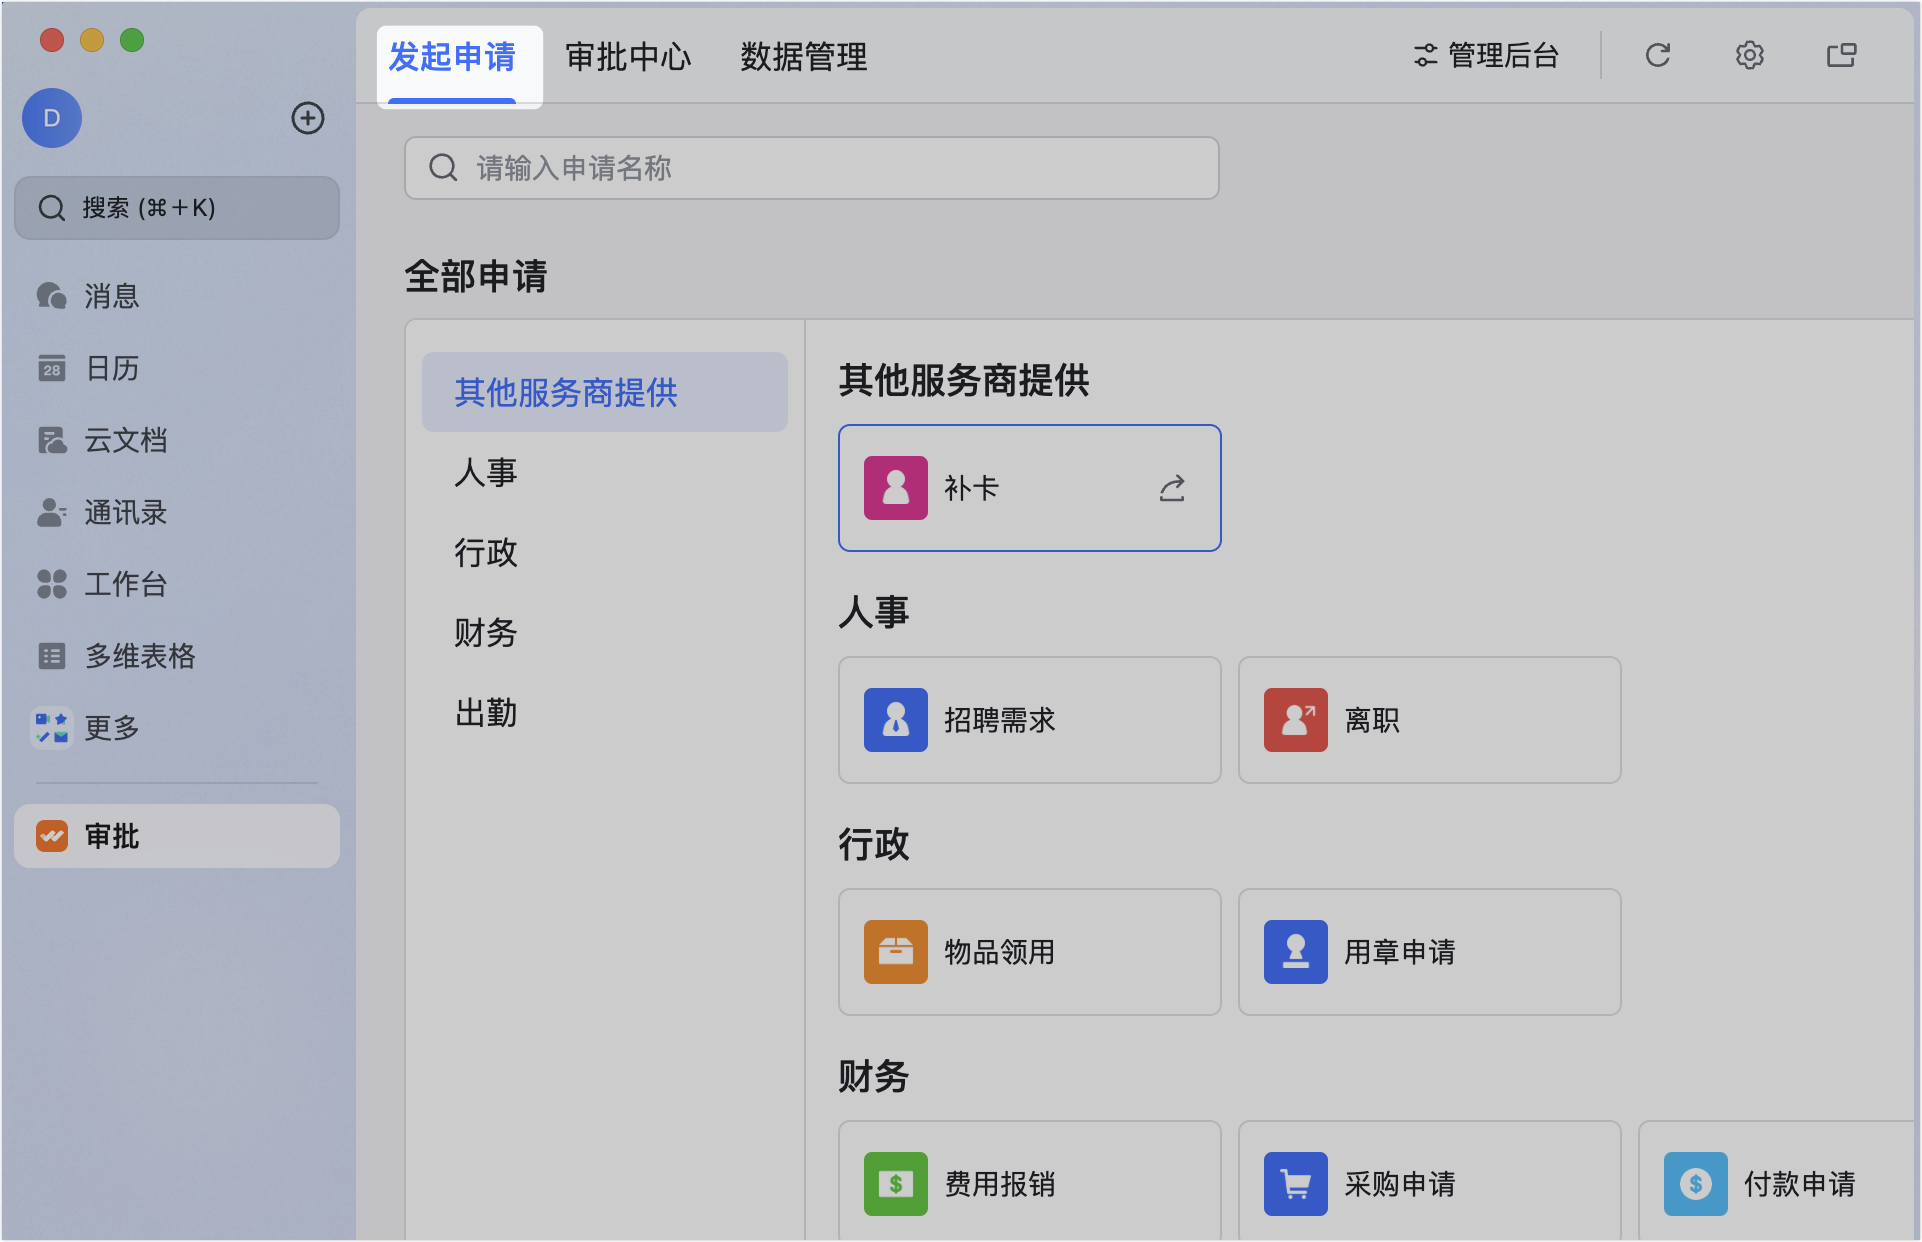This screenshot has height=1242, width=1922.
Task: Click the 请输入申请名称 search field
Action: pyautogui.click(x=811, y=168)
